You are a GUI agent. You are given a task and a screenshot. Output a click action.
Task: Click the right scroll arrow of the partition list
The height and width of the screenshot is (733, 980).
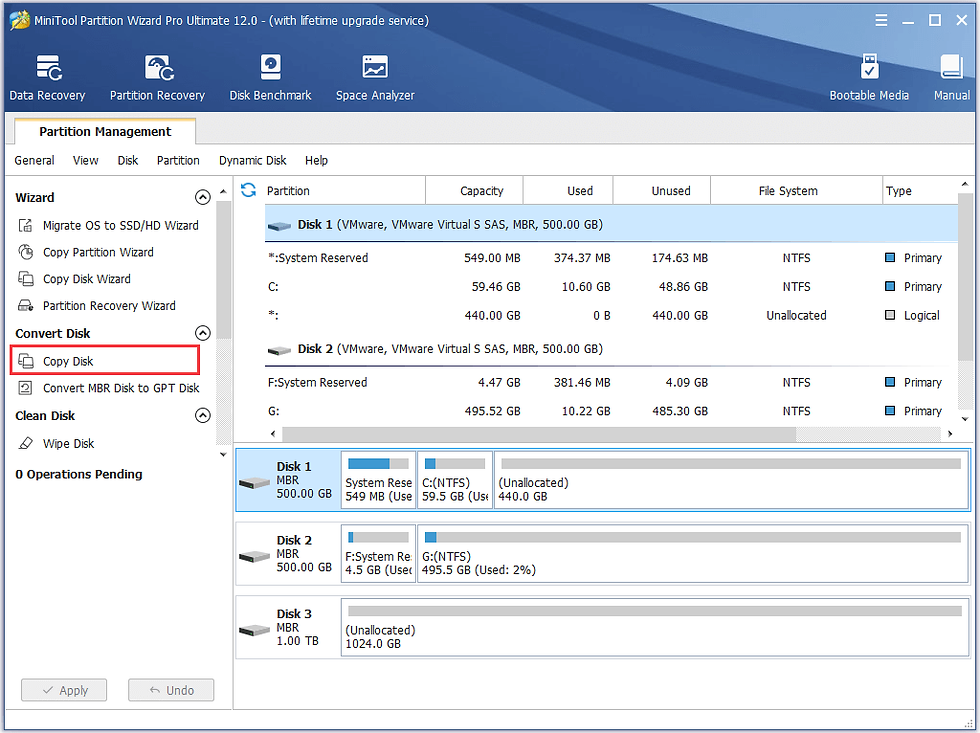click(x=950, y=433)
